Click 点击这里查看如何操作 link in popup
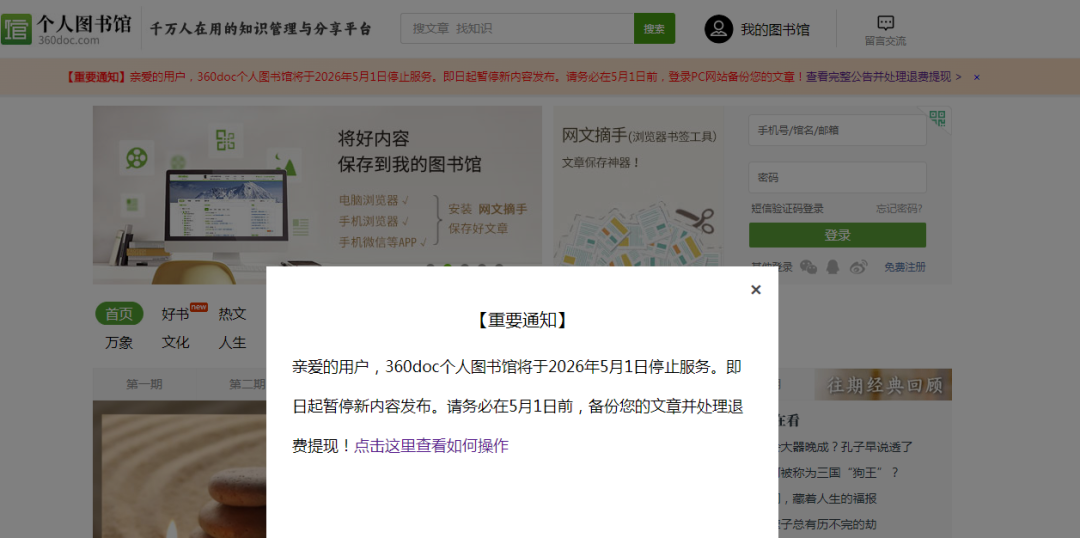Viewport: 1080px width, 538px height. tap(431, 446)
